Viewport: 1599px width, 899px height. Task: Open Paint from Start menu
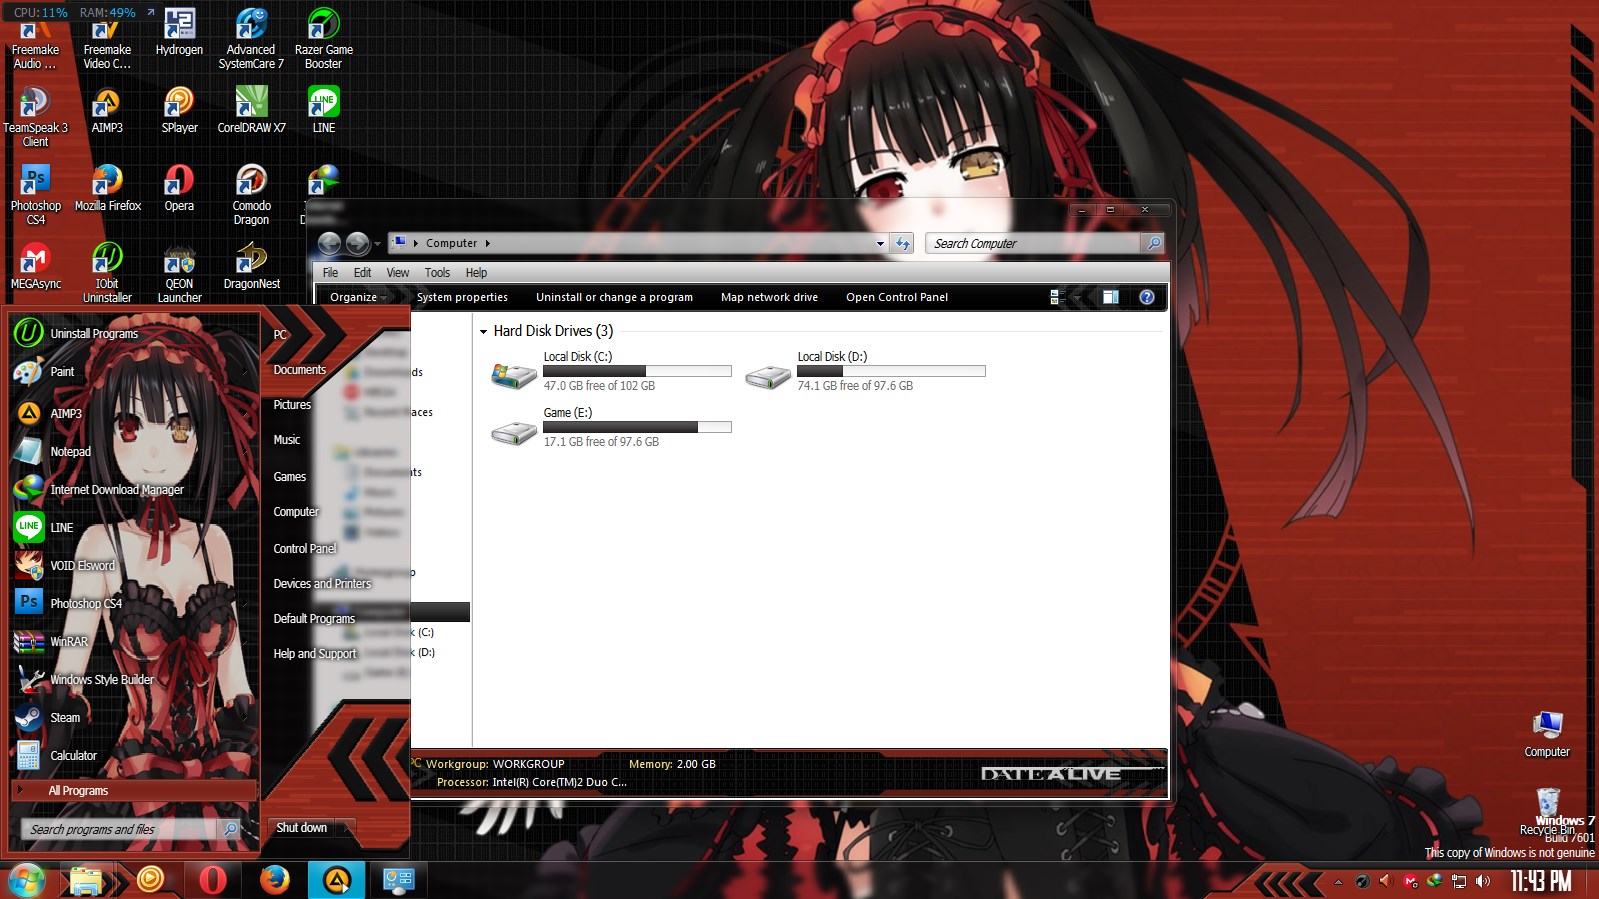[134, 371]
